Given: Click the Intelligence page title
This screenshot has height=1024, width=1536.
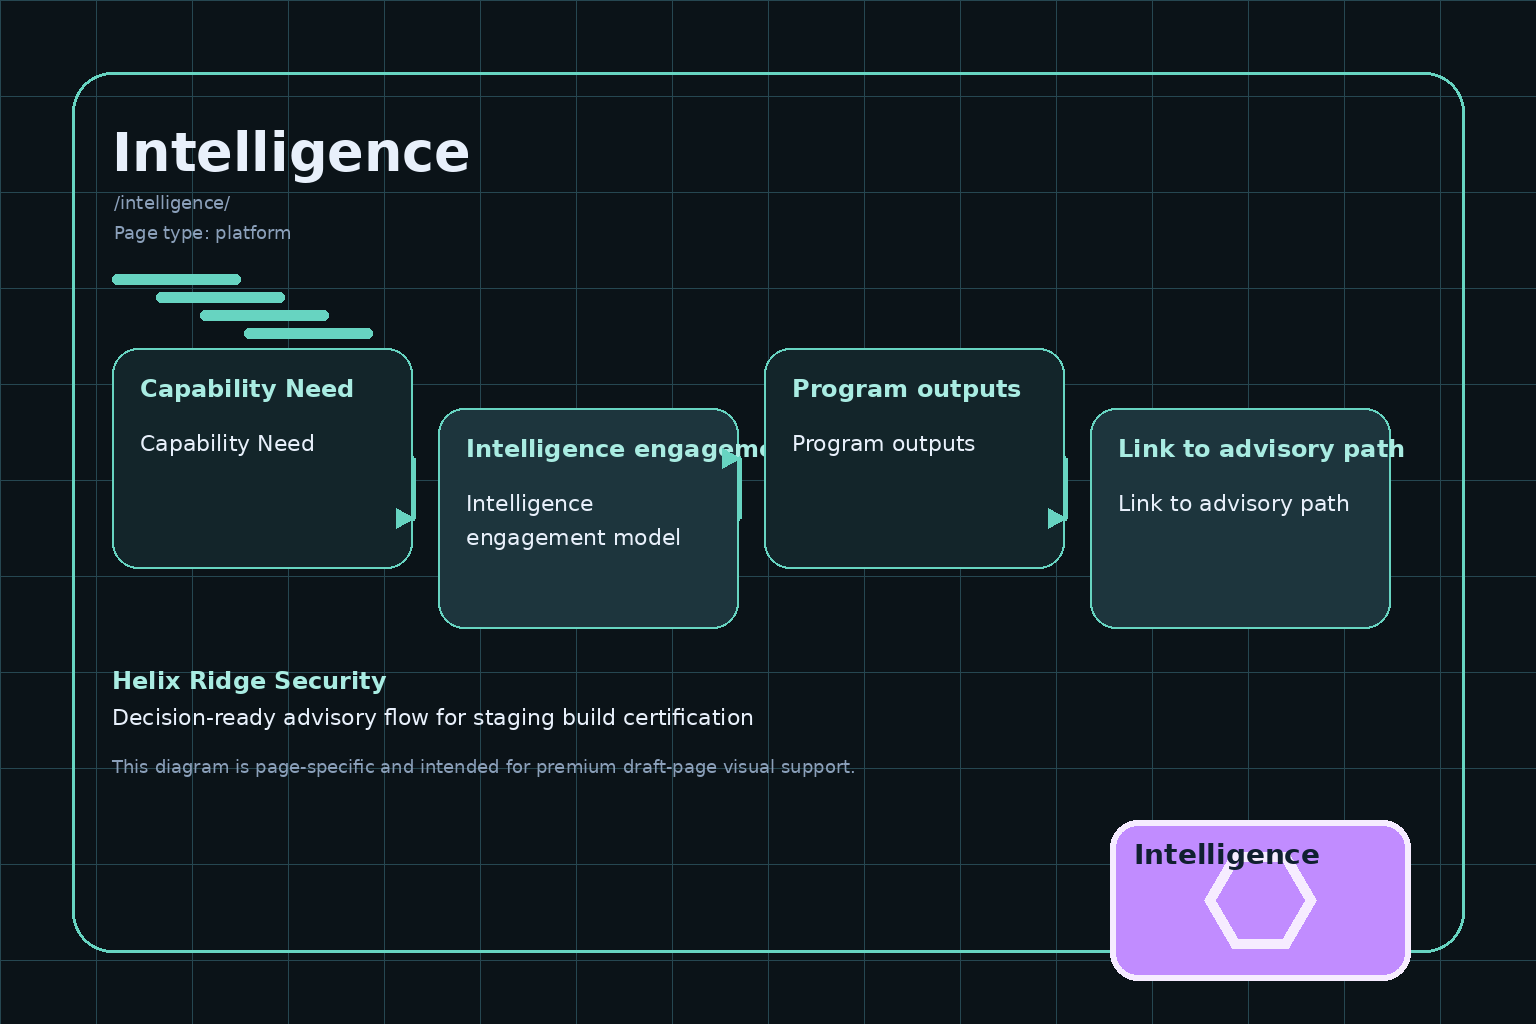Looking at the screenshot, I should point(291,153).
